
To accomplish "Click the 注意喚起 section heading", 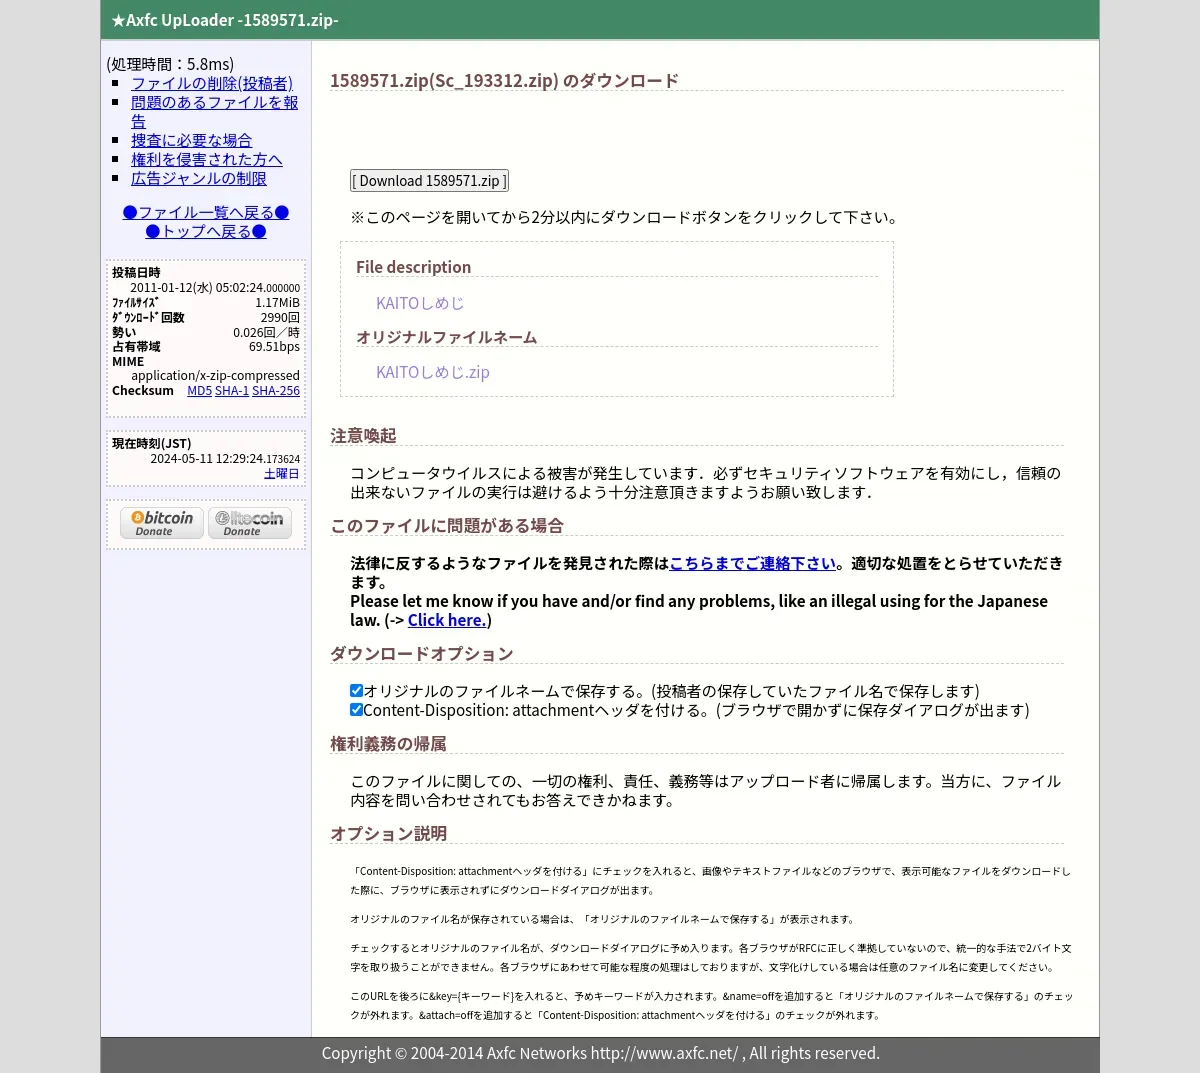I will tap(364, 436).
